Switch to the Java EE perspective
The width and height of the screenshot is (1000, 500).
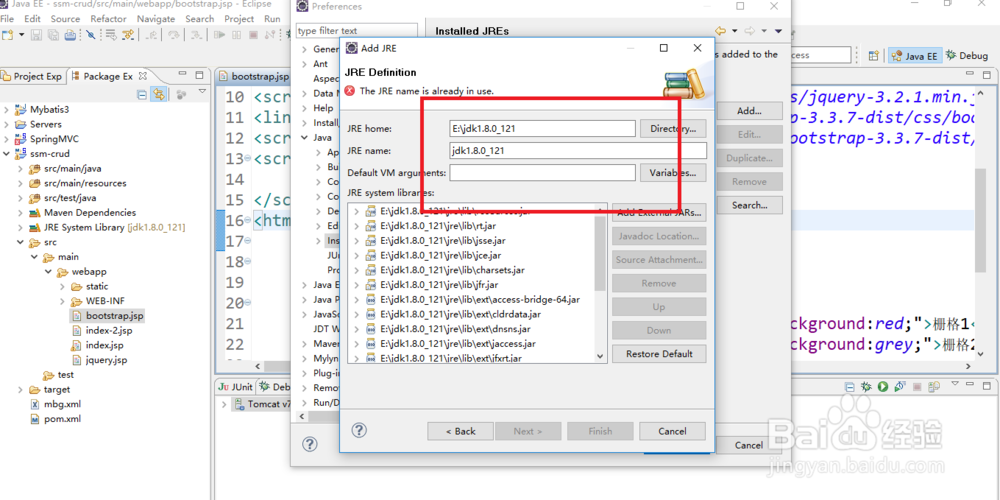915,55
